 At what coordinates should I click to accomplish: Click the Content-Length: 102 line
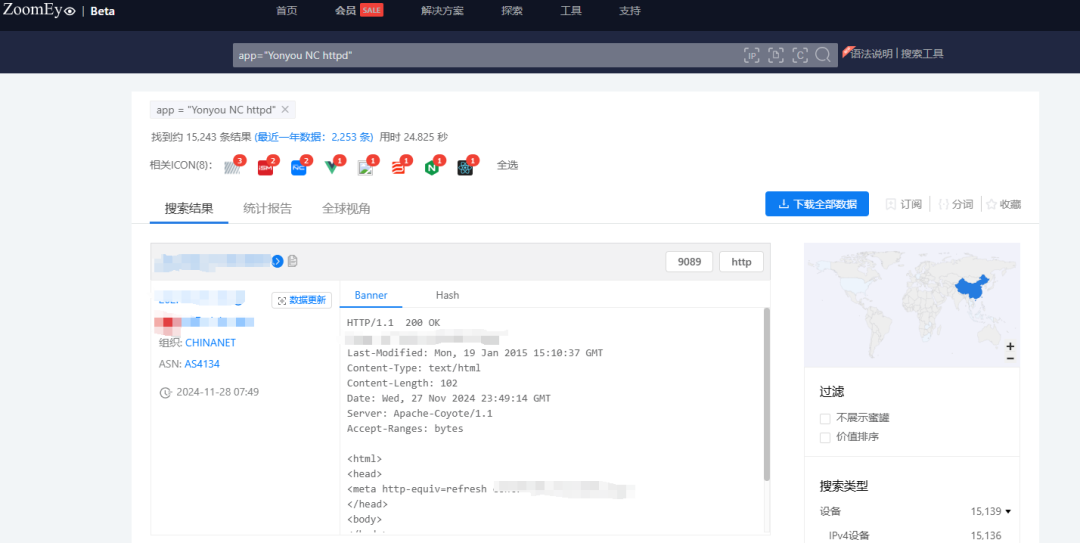(x=402, y=383)
